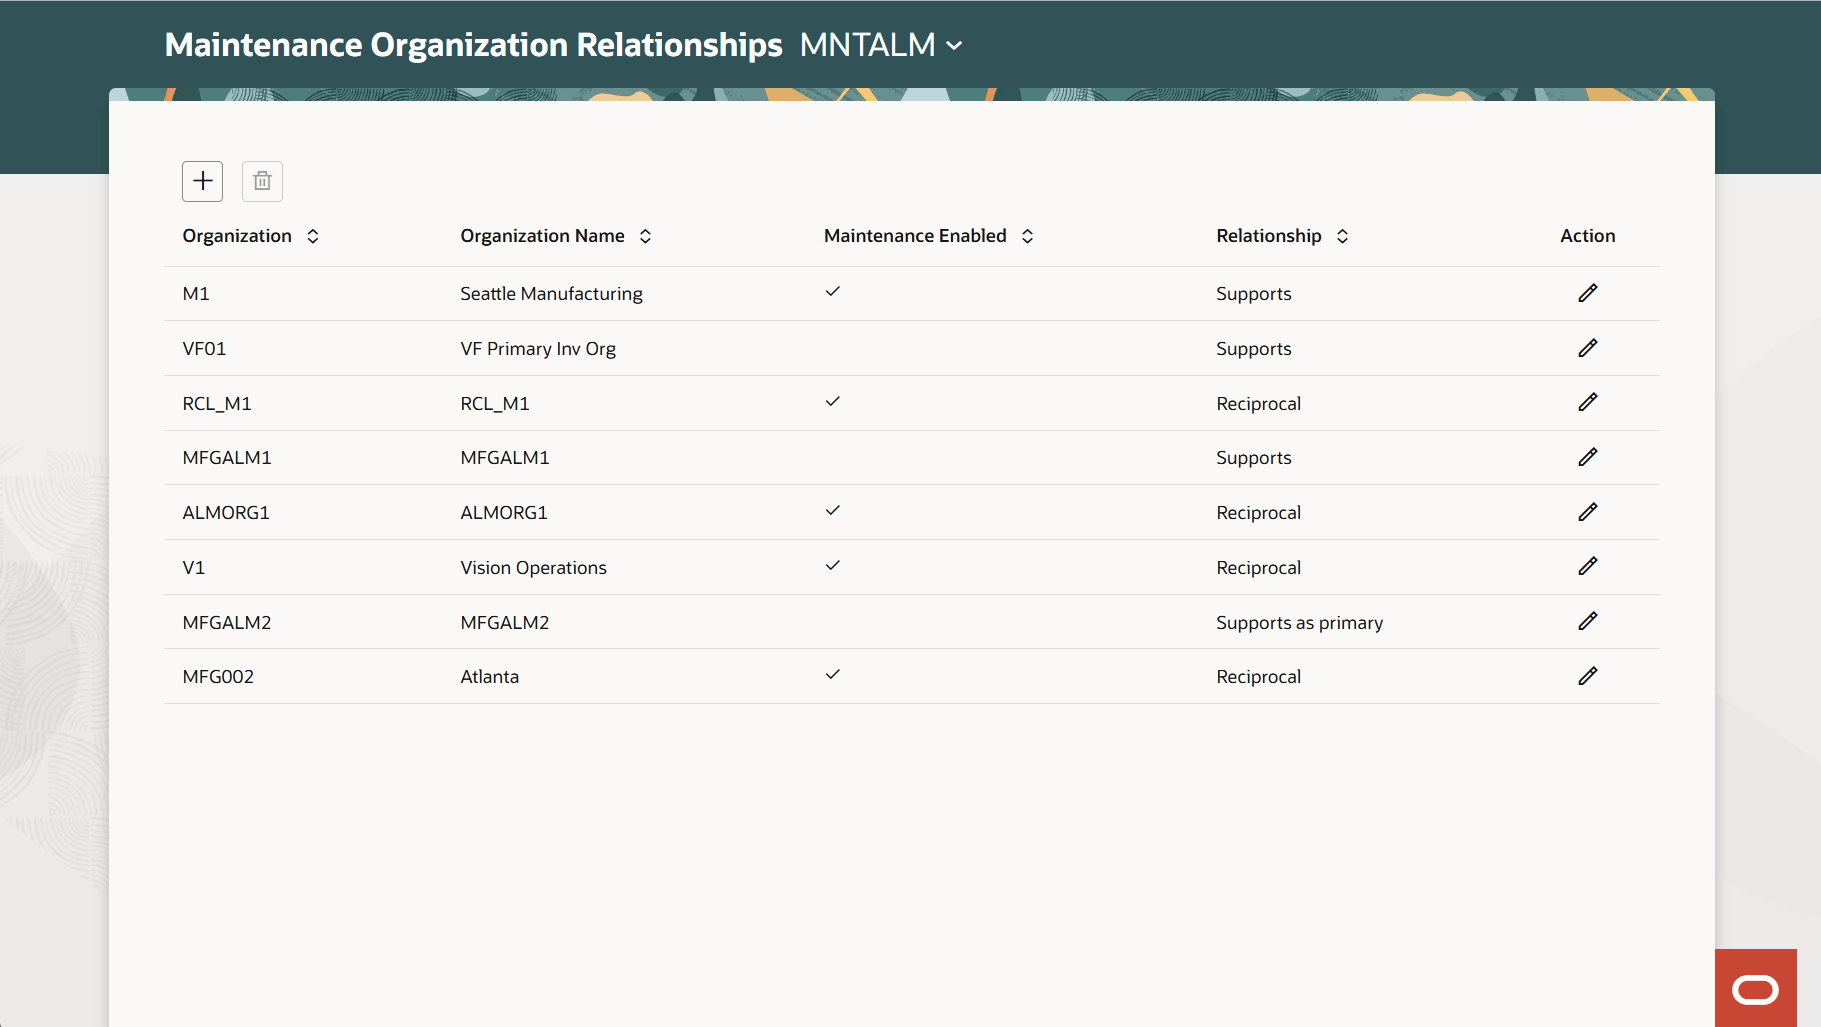This screenshot has width=1821, height=1027.
Task: Sort by the Relationship column
Action: click(x=1343, y=236)
